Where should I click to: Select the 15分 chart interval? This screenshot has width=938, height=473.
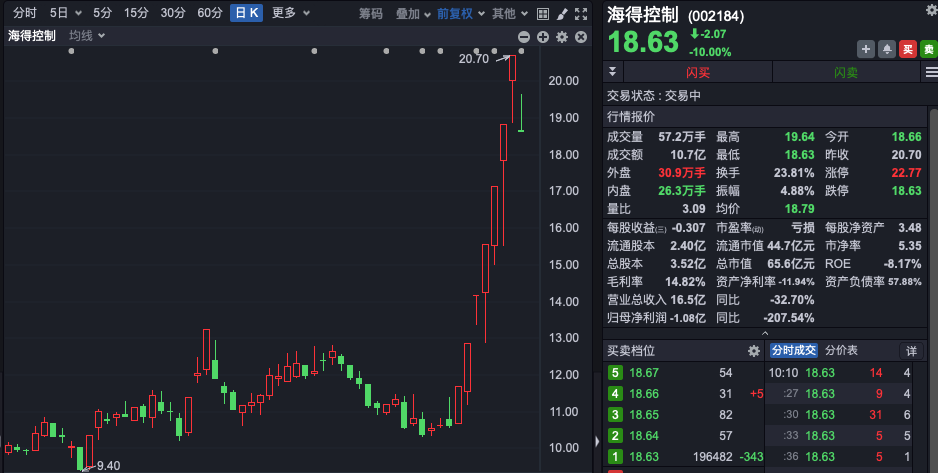(x=136, y=13)
